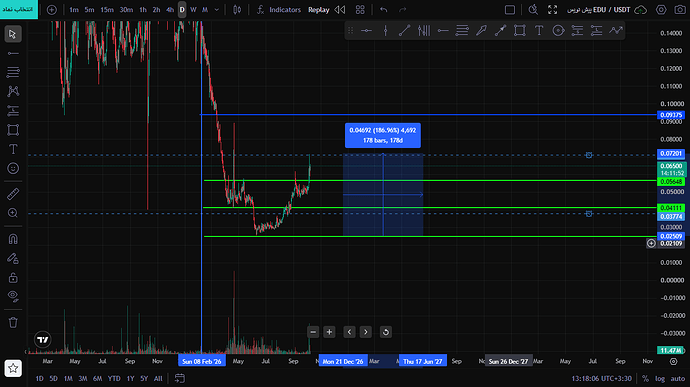The height and width of the screenshot is (387, 690).
Task: Toggle log scale
Action: [660, 378]
